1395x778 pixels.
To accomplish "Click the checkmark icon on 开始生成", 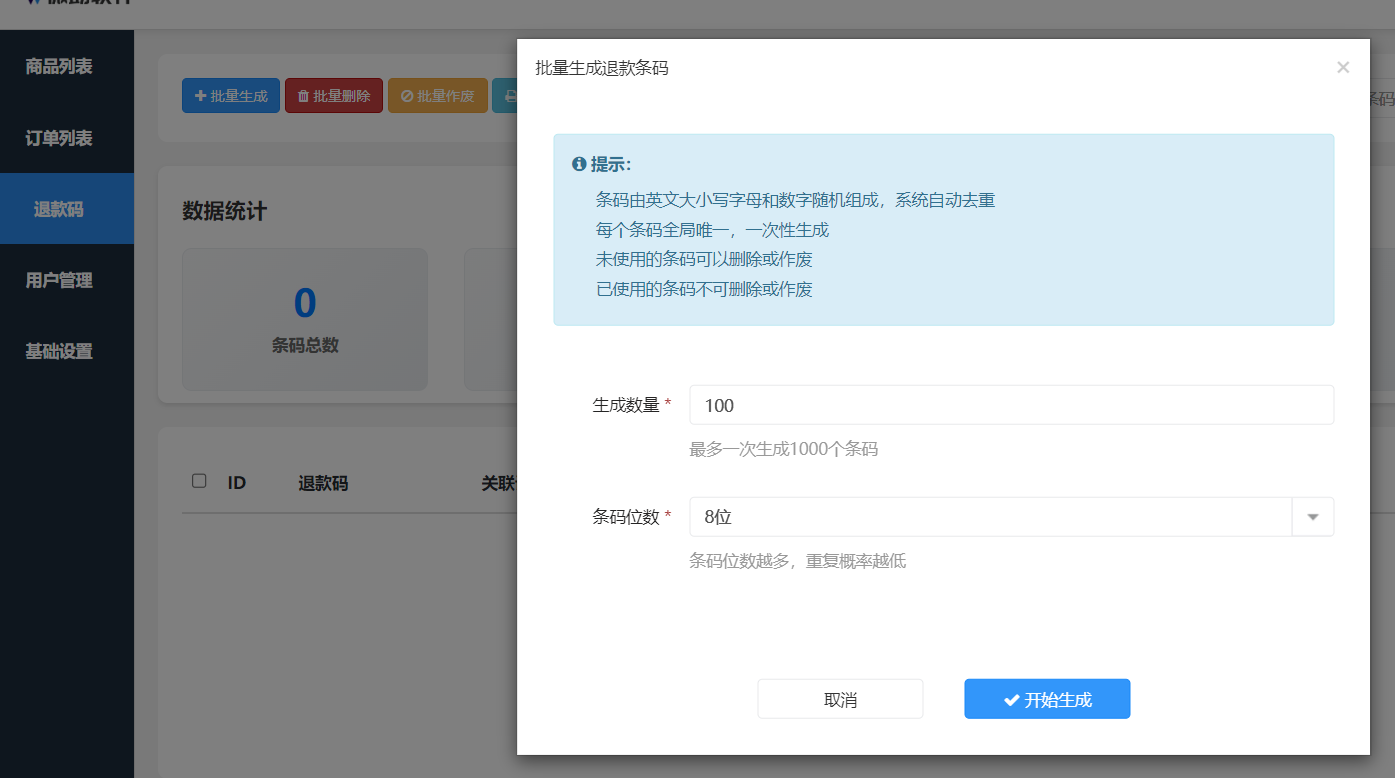I will coord(1012,700).
